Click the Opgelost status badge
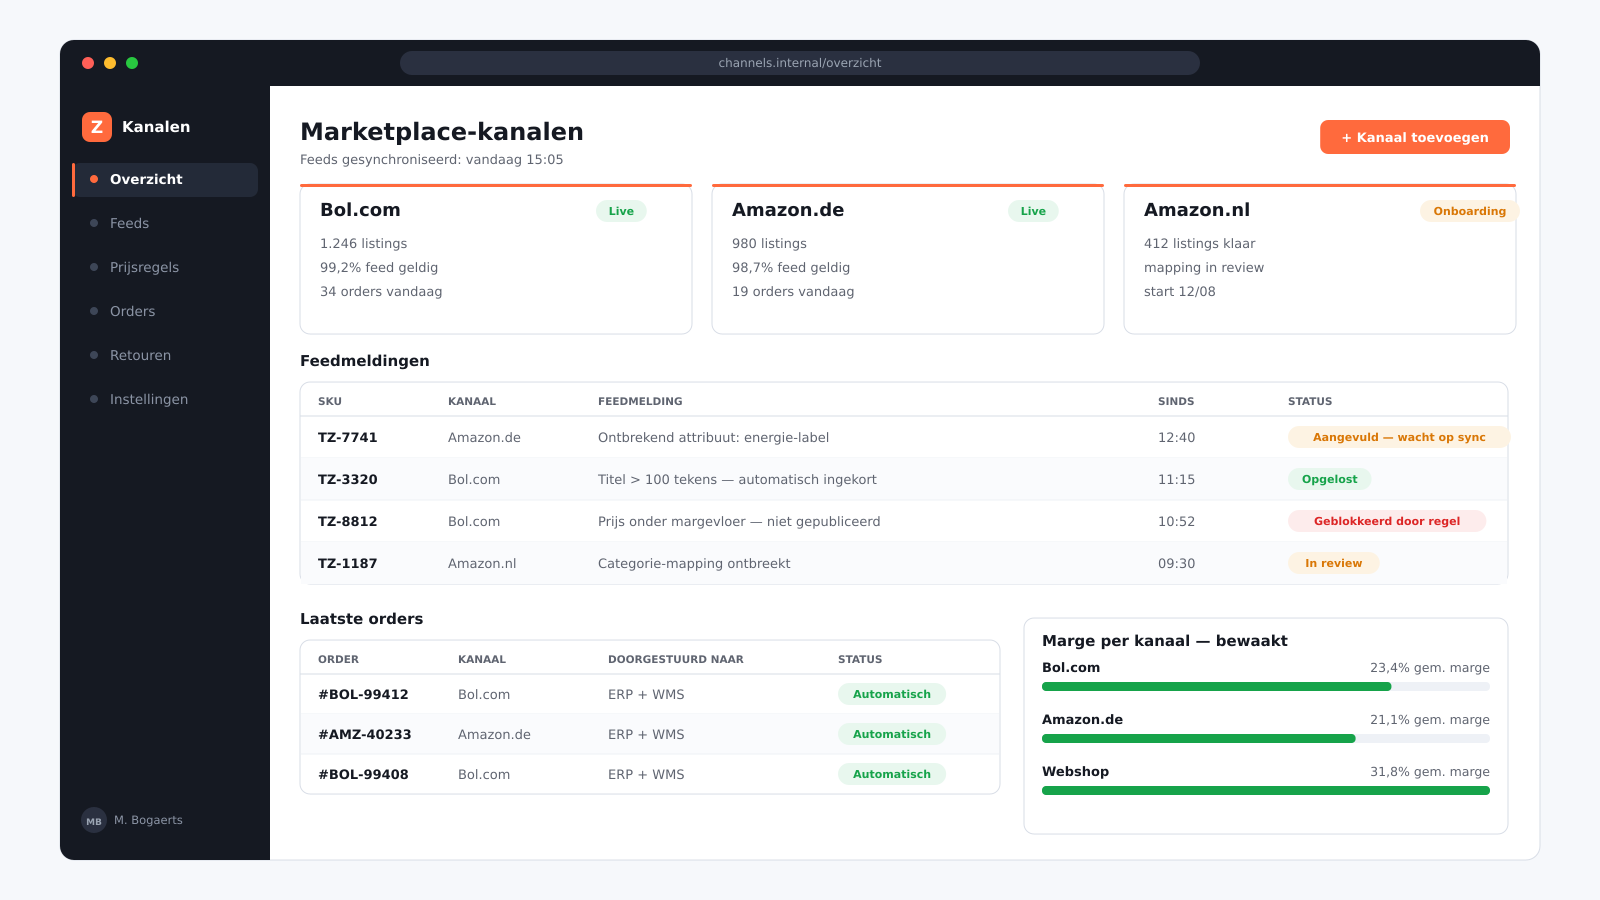This screenshot has height=900, width=1600. click(x=1330, y=479)
